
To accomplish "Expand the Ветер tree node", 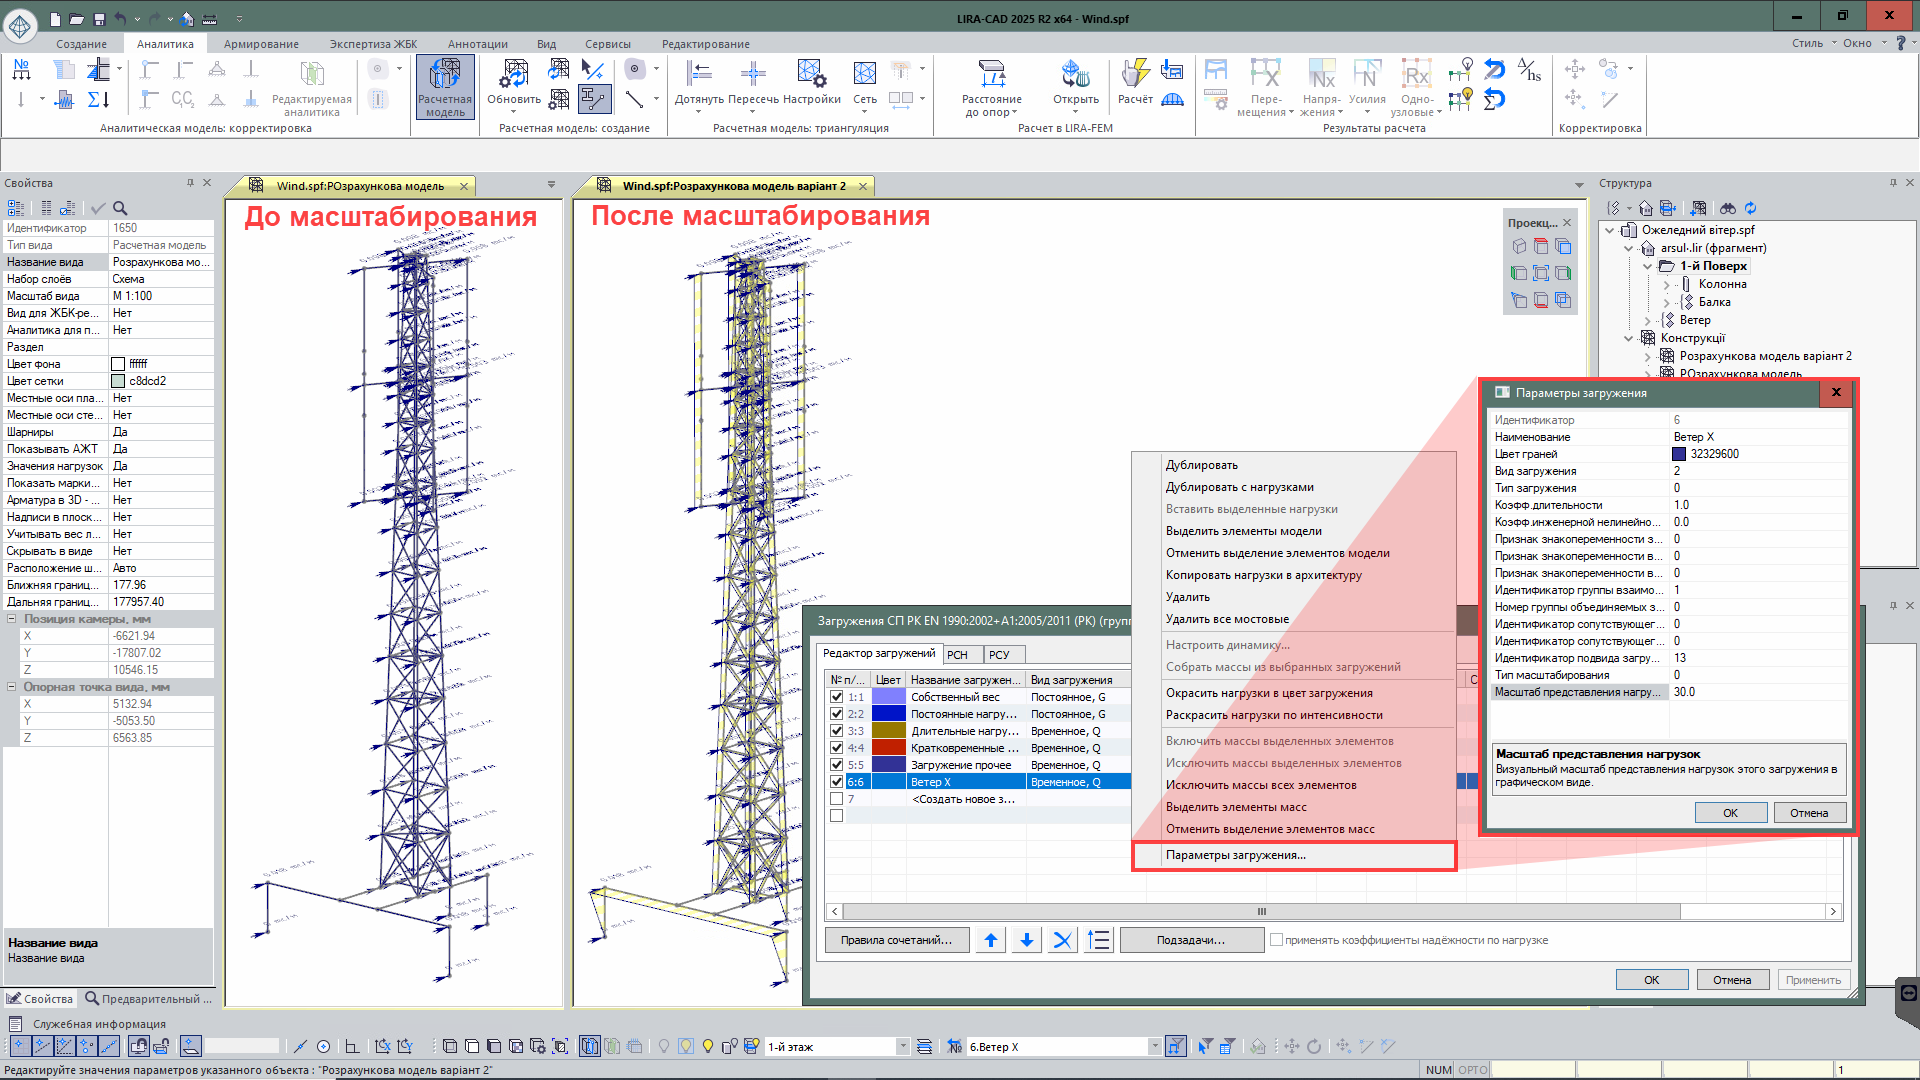I will [1648, 320].
